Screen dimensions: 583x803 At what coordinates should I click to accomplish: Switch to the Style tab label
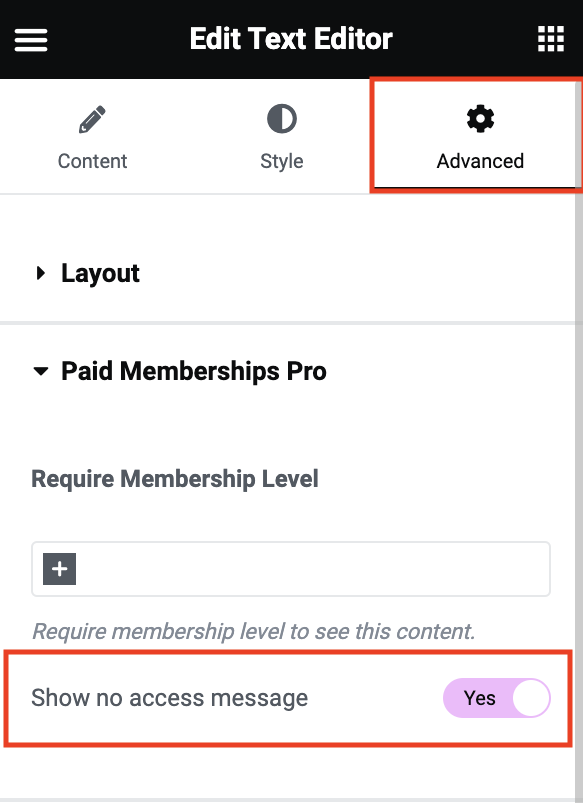tap(282, 161)
